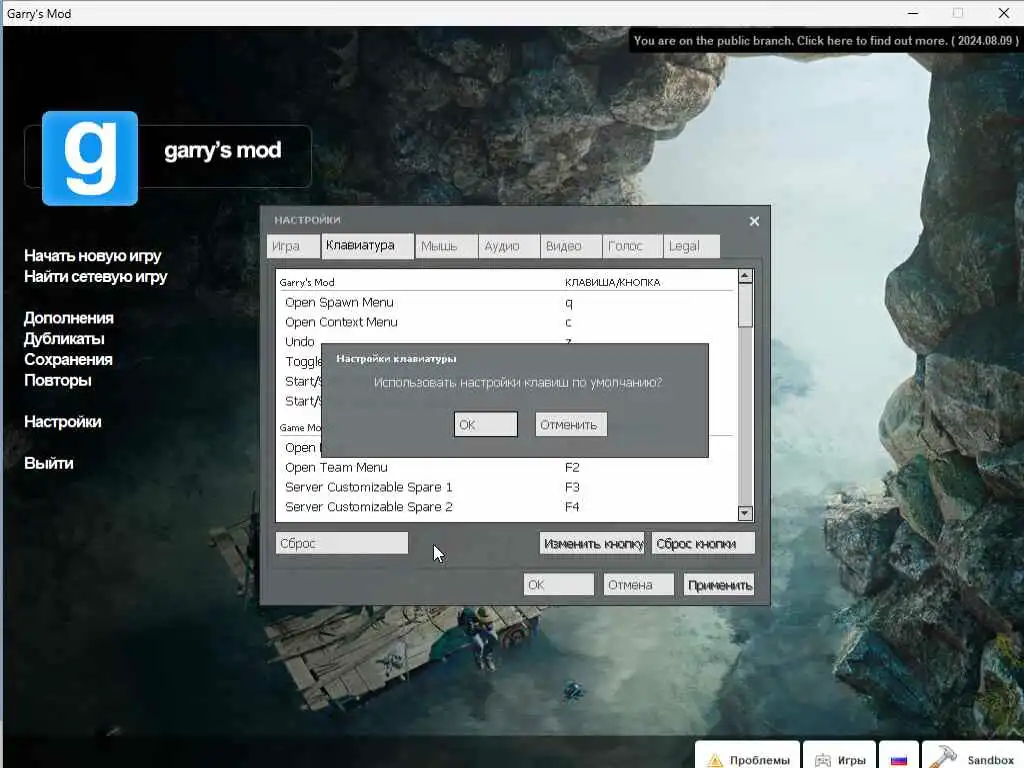Select the Undo binding row

click(x=506, y=338)
